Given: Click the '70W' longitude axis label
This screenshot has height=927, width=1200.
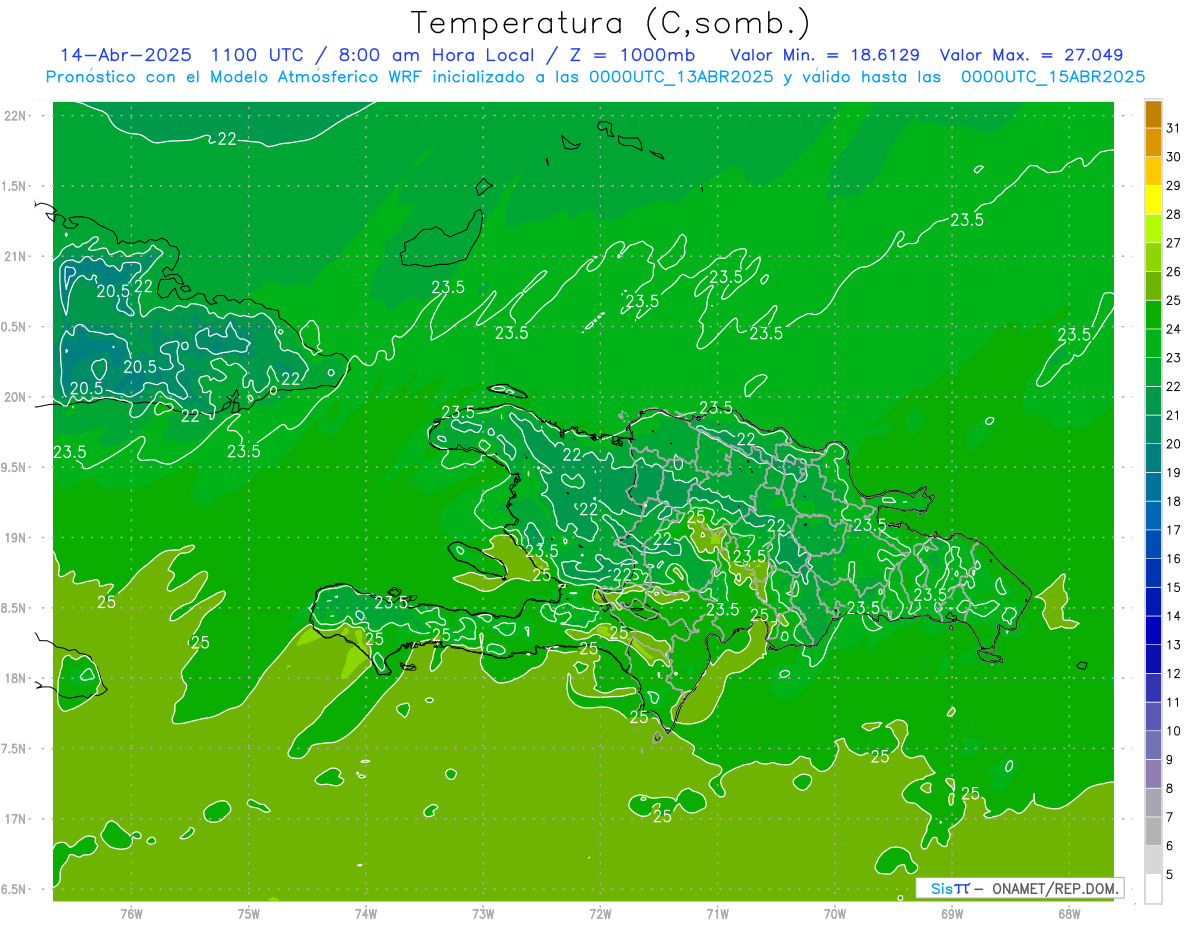Looking at the screenshot, I should click(x=835, y=913).
